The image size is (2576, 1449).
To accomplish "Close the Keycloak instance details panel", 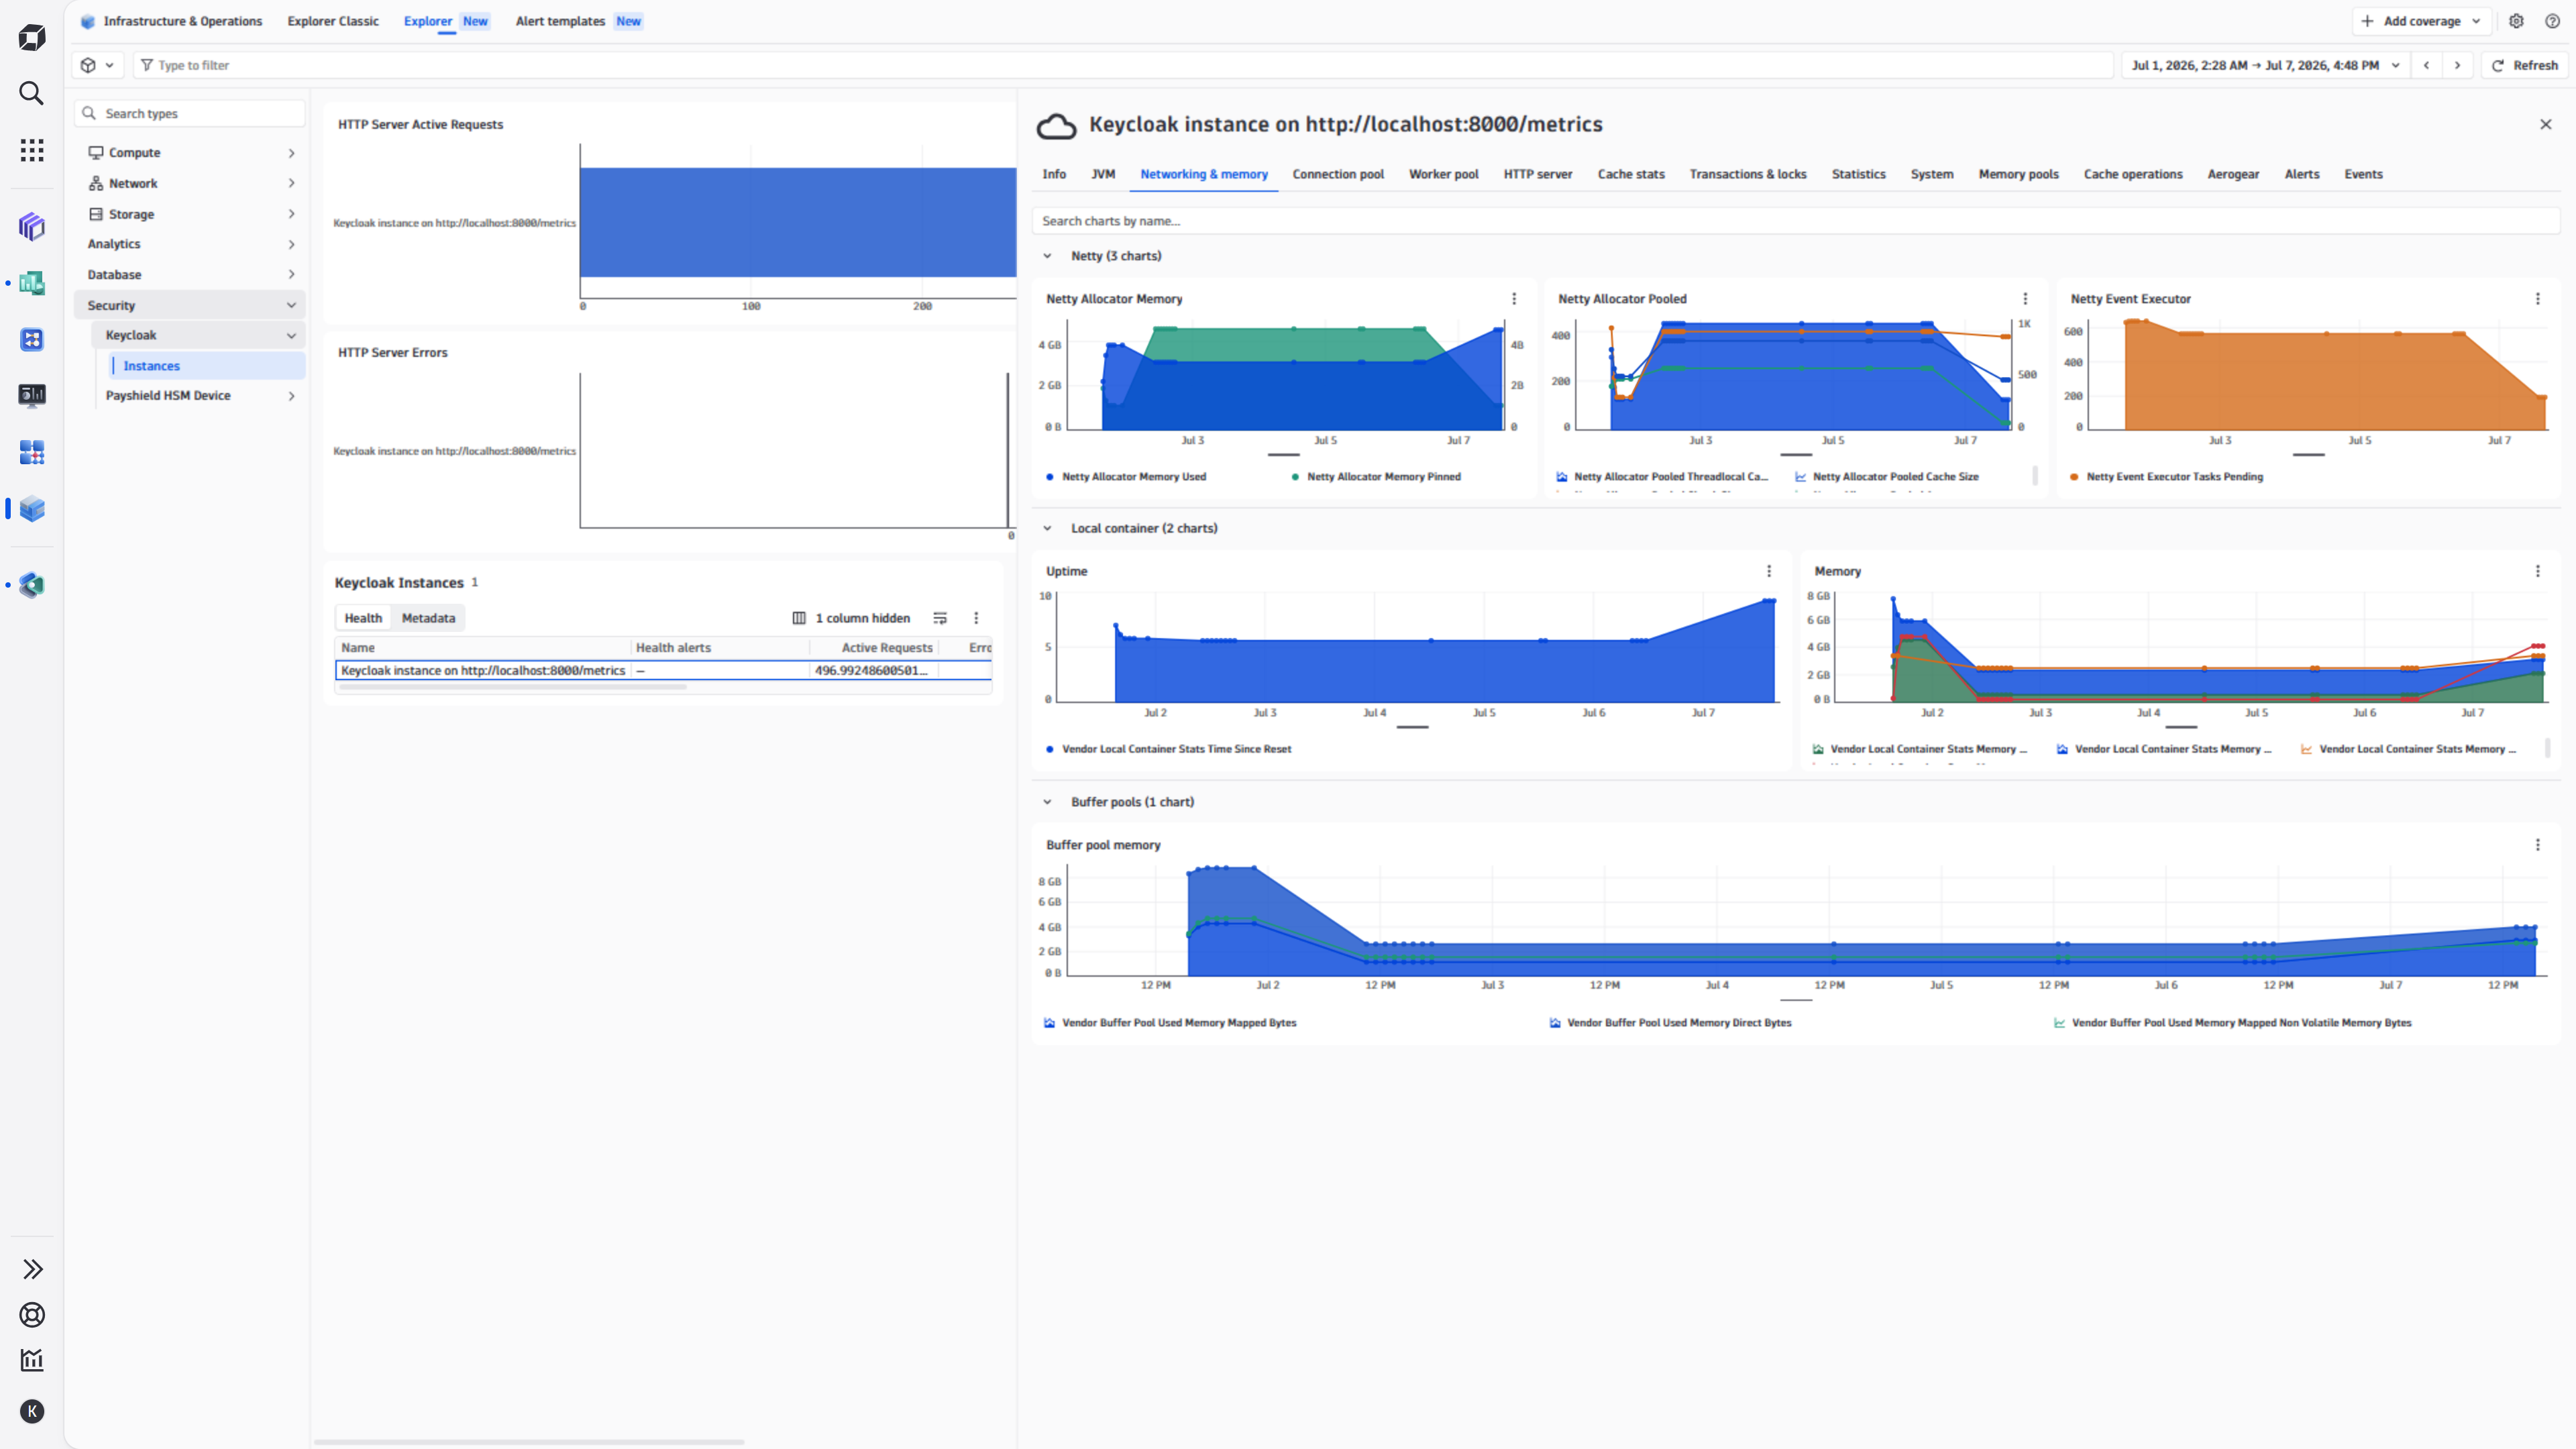I will coord(2546,124).
